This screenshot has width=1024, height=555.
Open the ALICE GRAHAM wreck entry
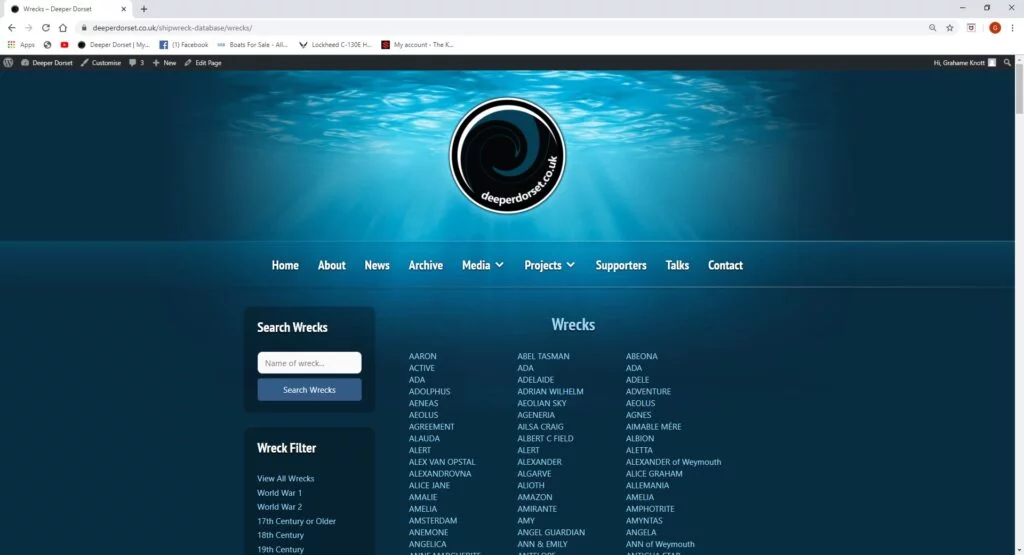click(654, 474)
